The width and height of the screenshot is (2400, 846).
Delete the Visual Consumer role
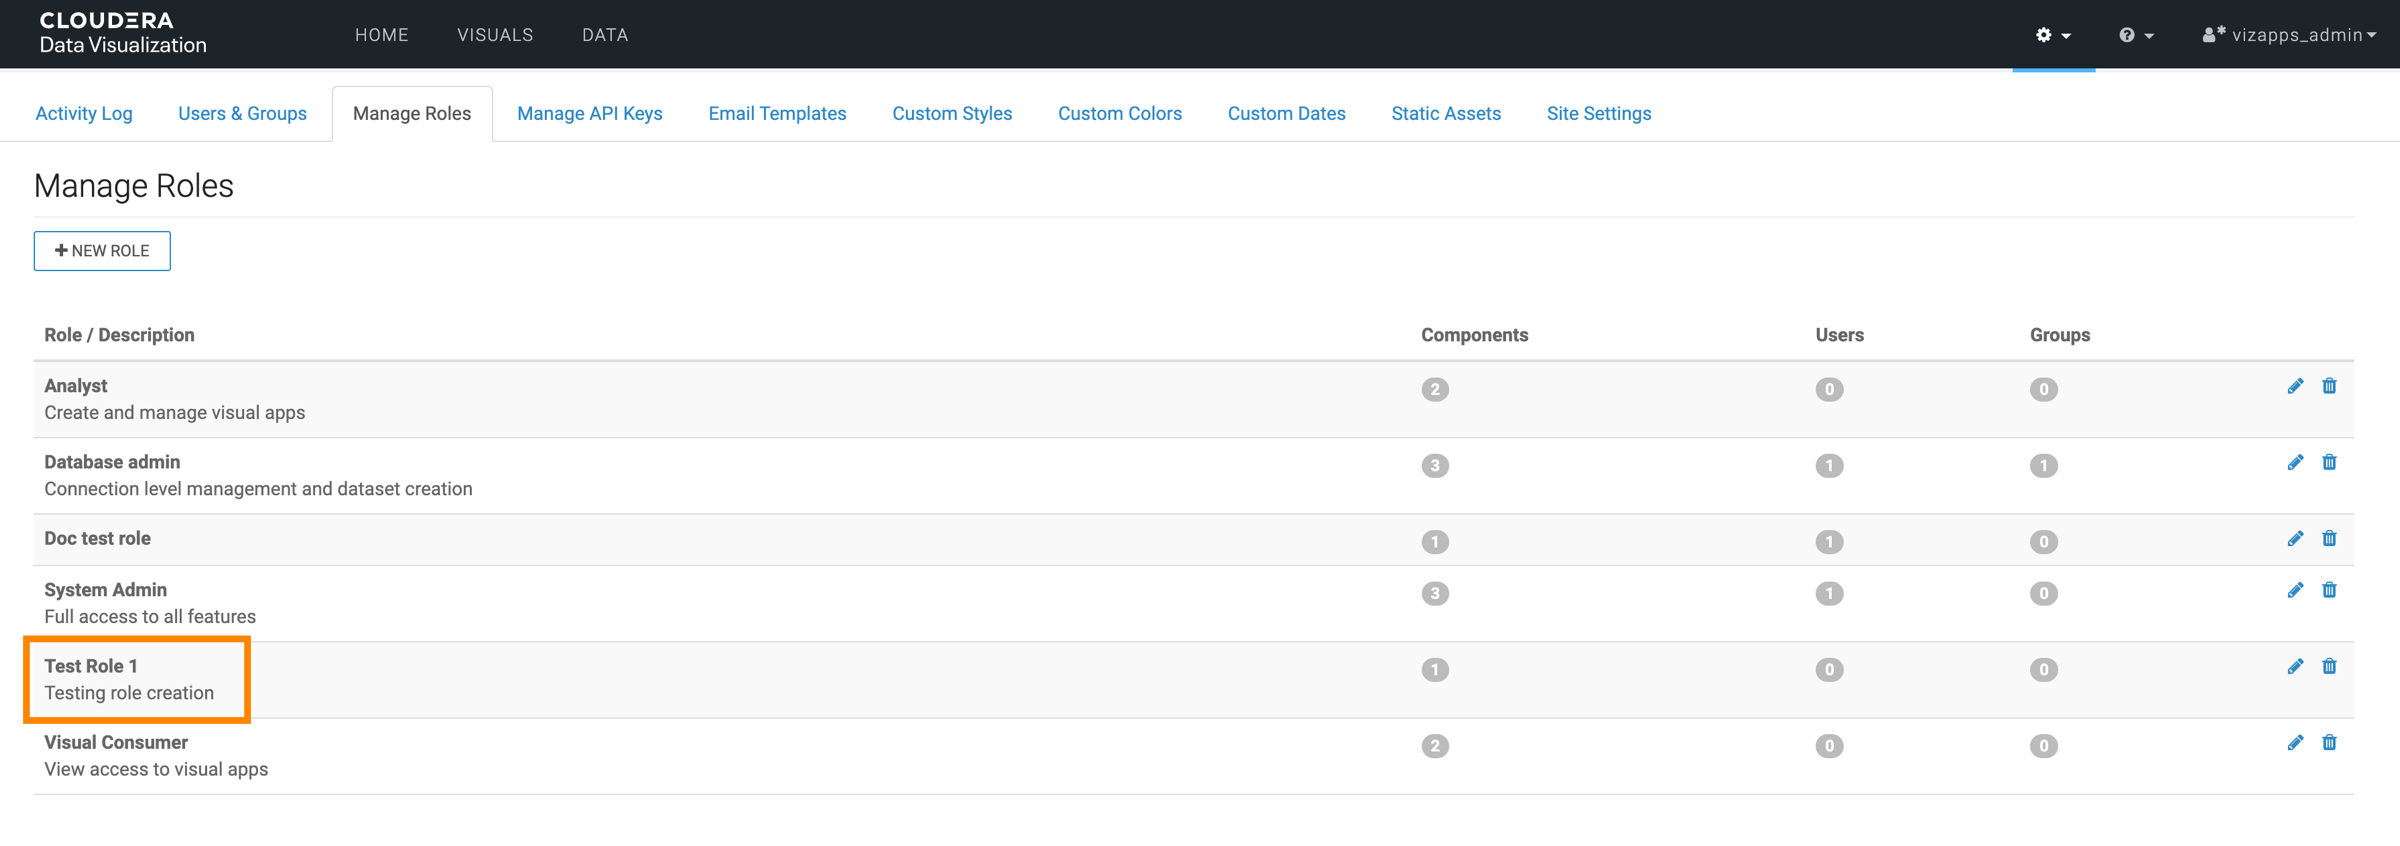(x=2329, y=743)
